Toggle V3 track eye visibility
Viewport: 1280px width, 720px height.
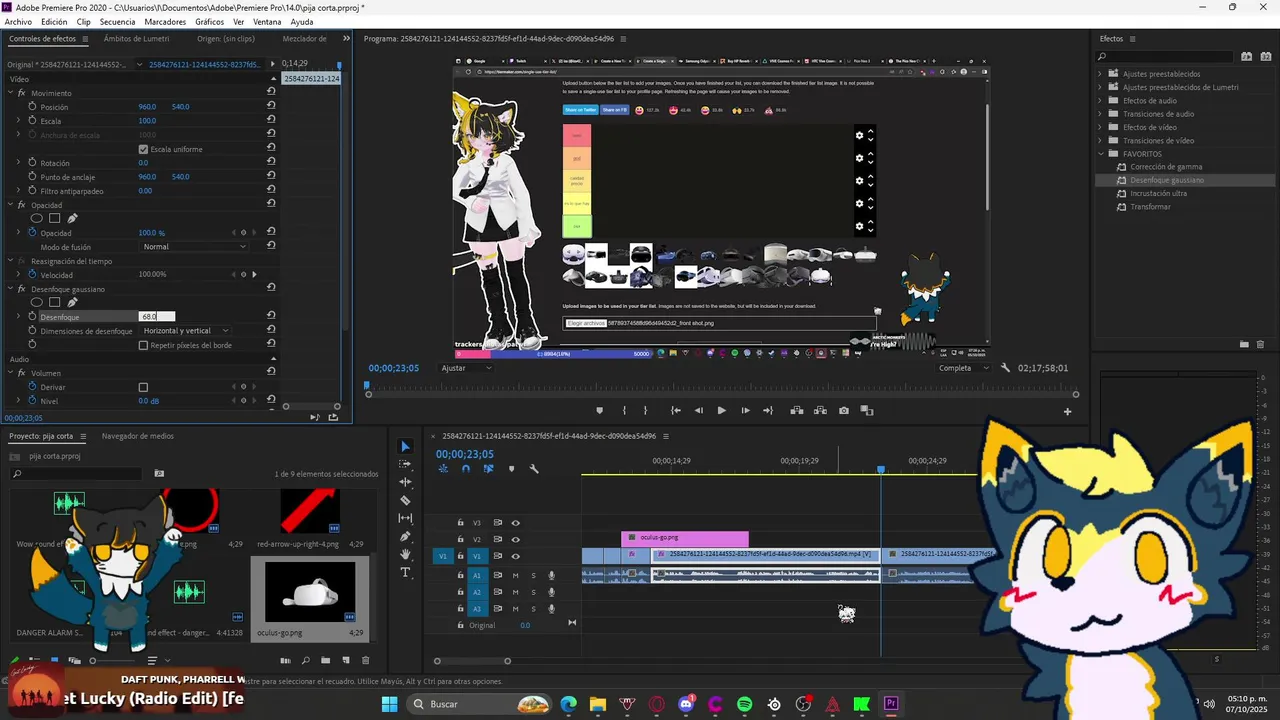516,523
